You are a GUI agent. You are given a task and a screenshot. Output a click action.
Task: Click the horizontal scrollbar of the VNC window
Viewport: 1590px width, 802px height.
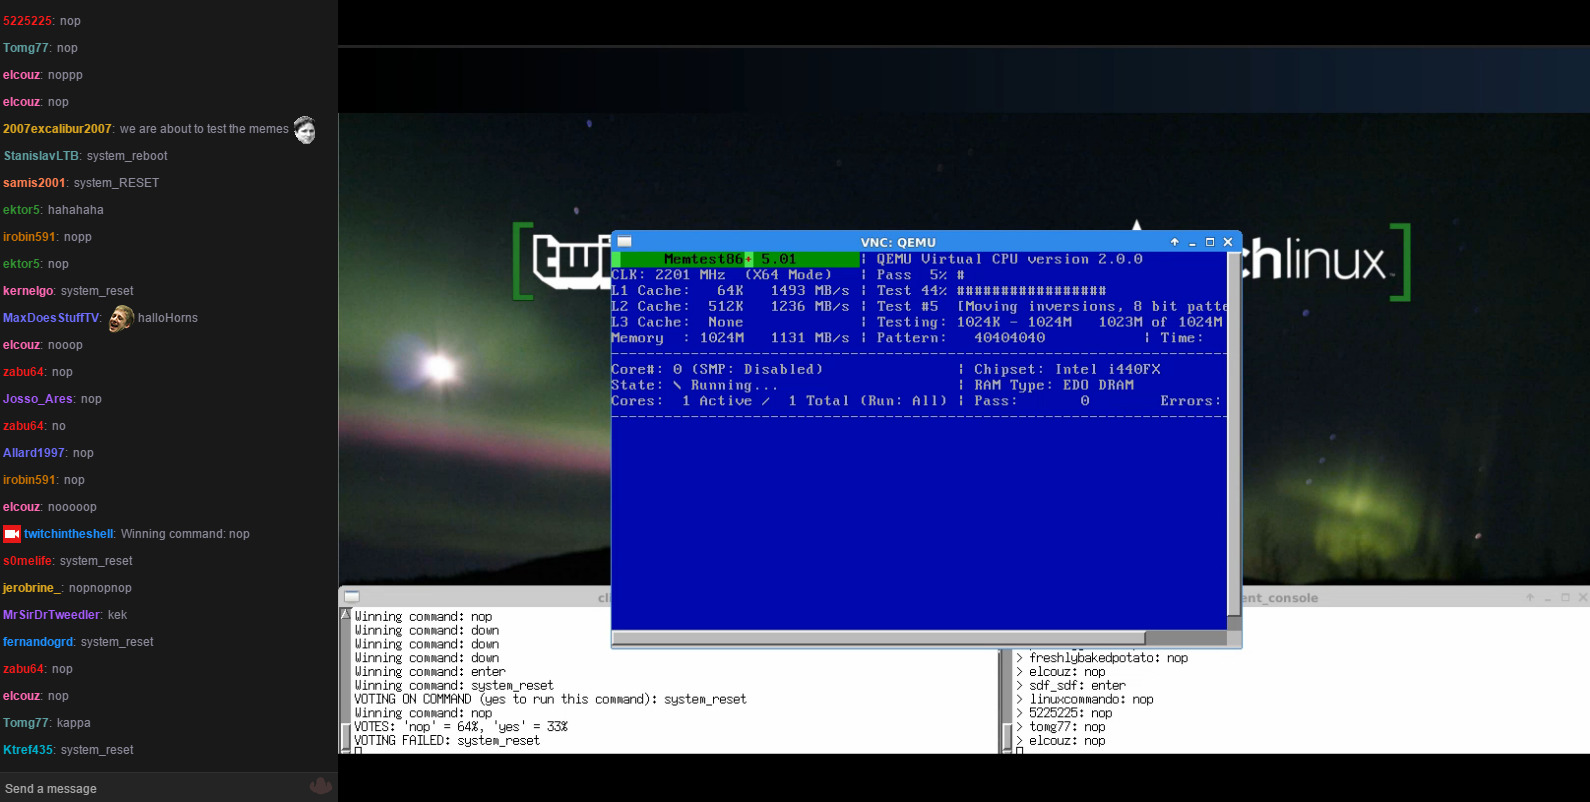[878, 638]
